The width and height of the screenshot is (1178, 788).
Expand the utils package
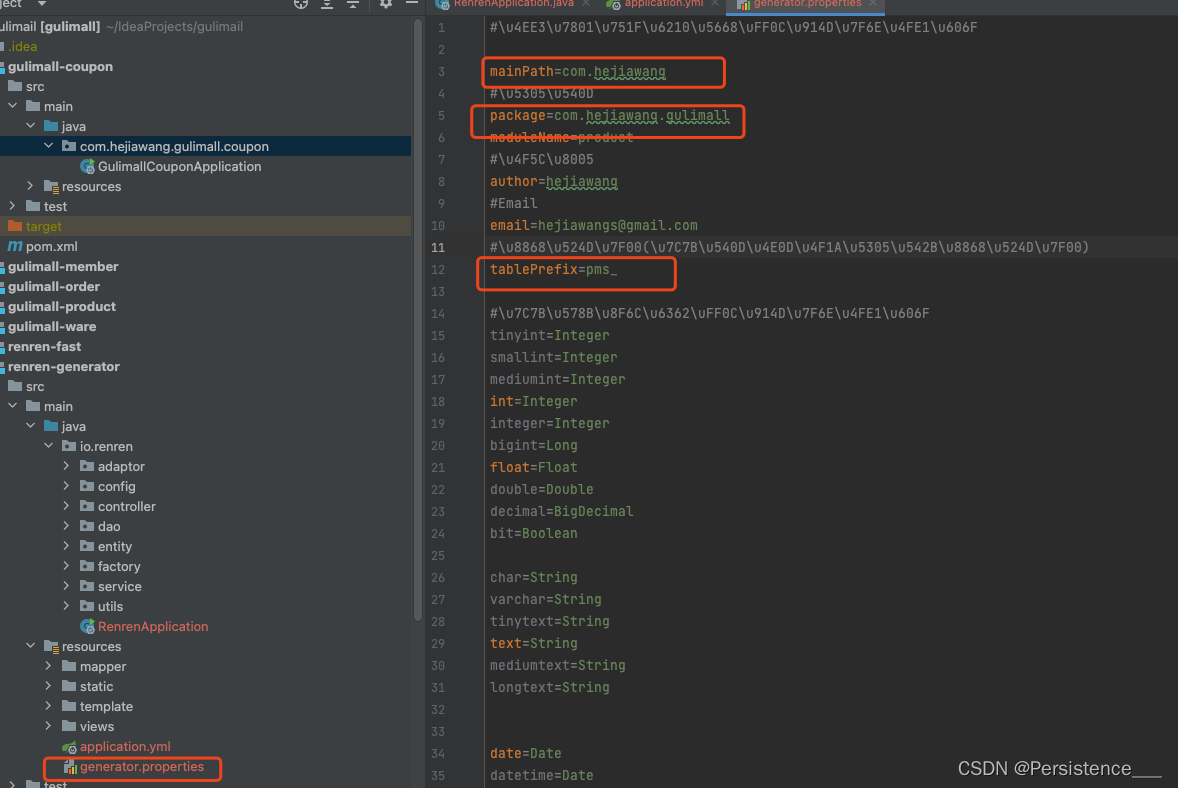tap(67, 606)
